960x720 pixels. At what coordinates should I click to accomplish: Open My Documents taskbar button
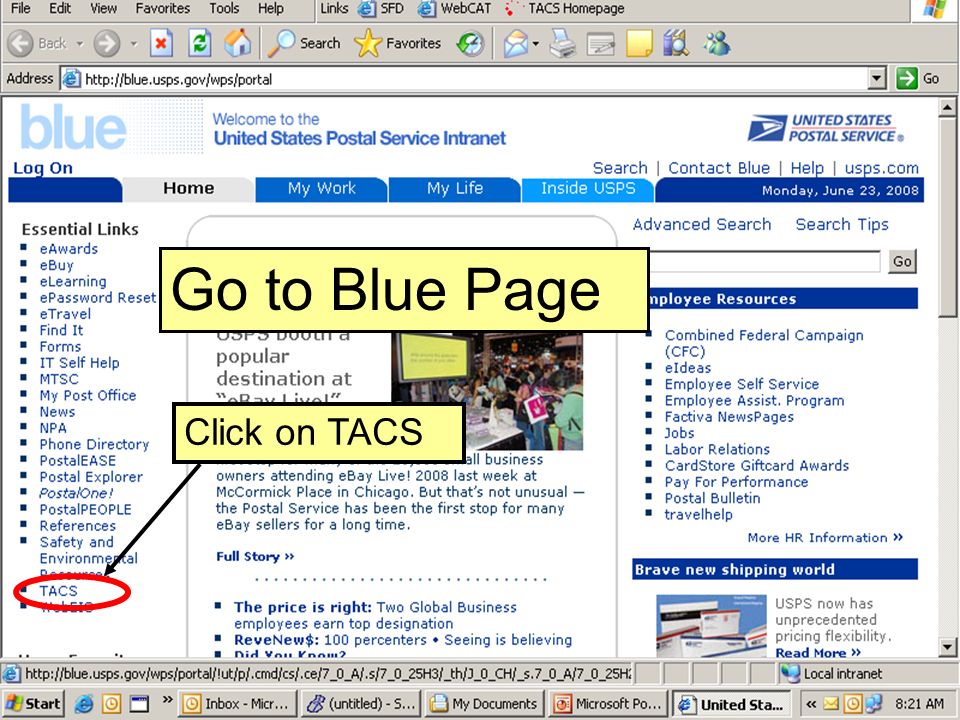coord(483,704)
